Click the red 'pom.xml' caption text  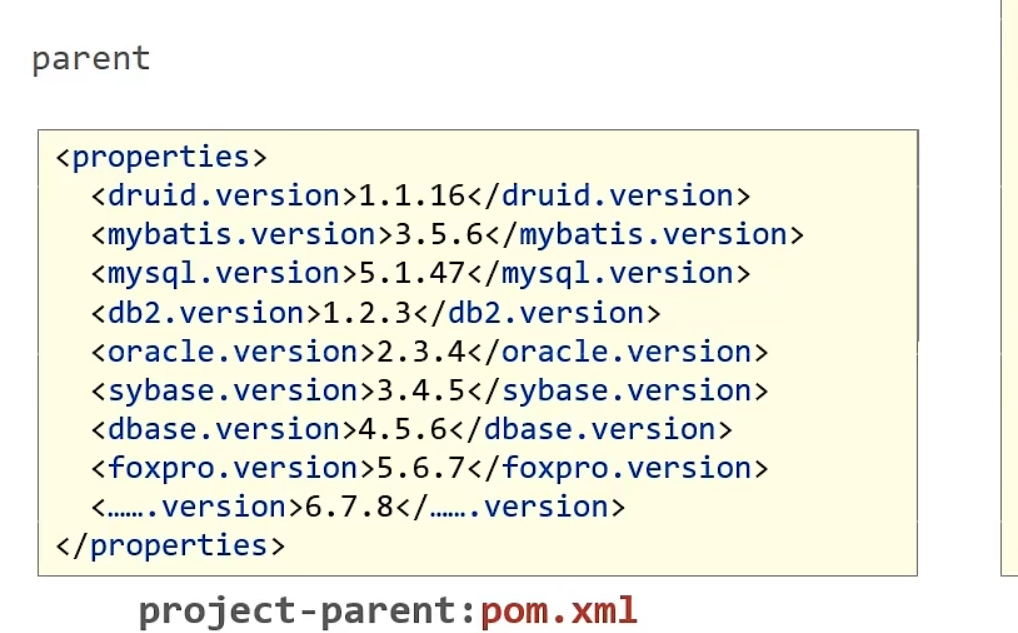[558, 610]
